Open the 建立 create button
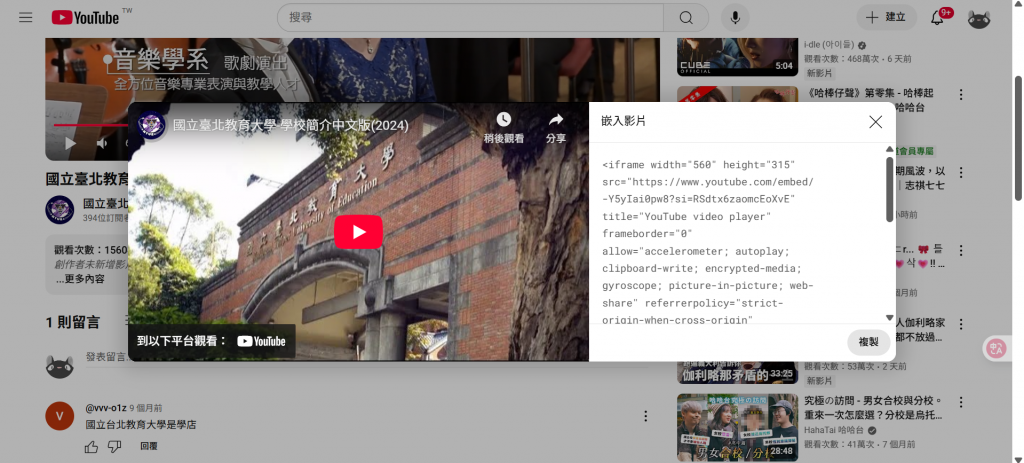1024x463 pixels. [886, 18]
